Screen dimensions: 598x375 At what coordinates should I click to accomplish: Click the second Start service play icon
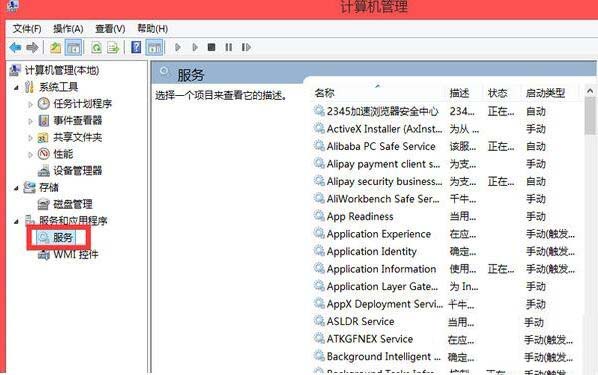[x=195, y=47]
